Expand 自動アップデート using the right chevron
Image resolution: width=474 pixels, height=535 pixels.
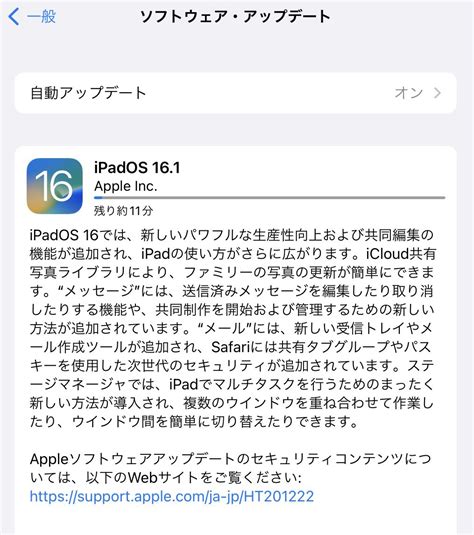[437, 93]
